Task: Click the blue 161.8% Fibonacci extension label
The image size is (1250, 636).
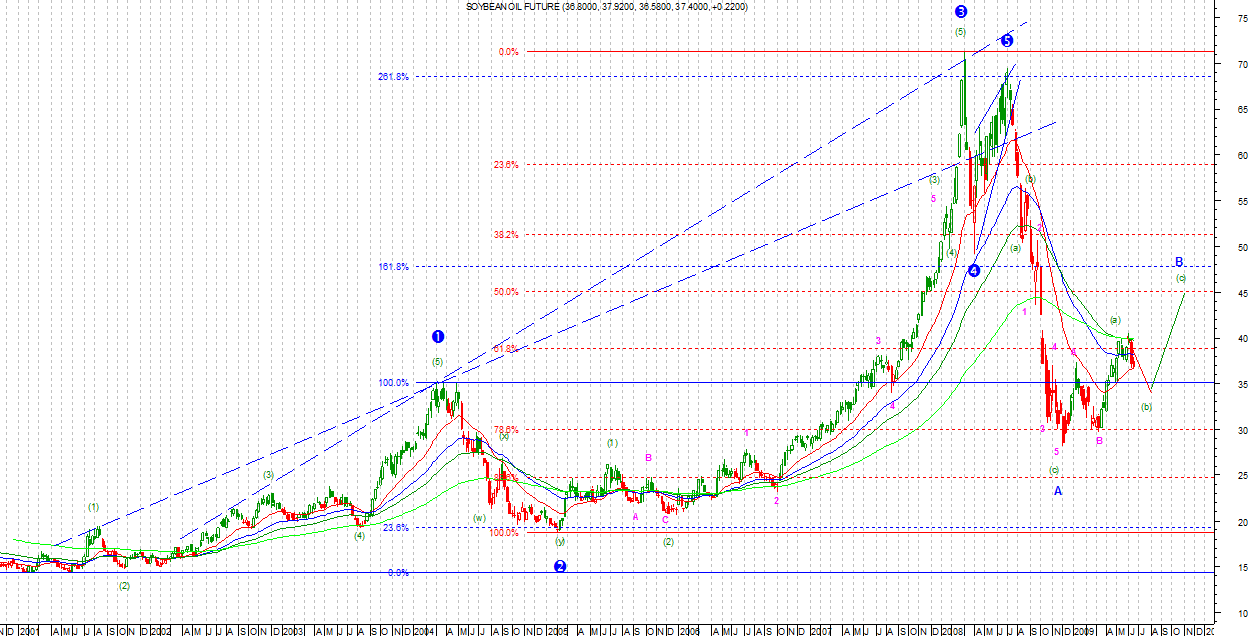Action: point(393,267)
